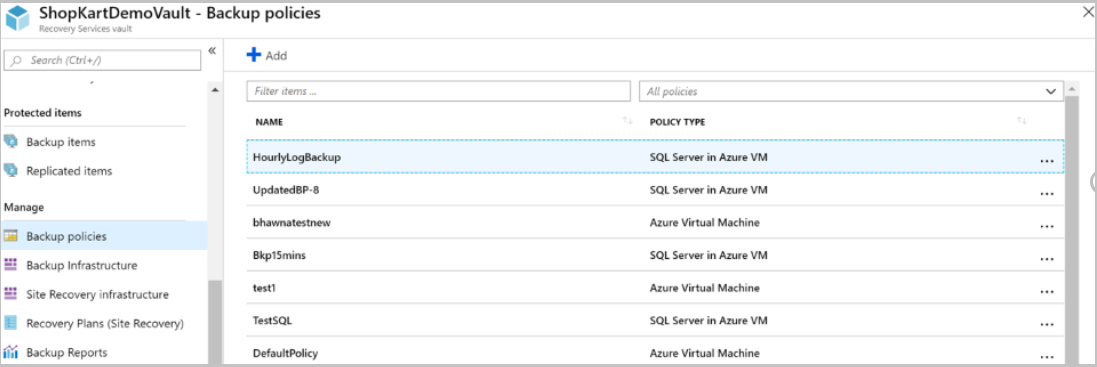Screen dimensions: 1097x367
Task: Open the ellipsis menu for UpdatedBP-8
Action: tap(1047, 193)
